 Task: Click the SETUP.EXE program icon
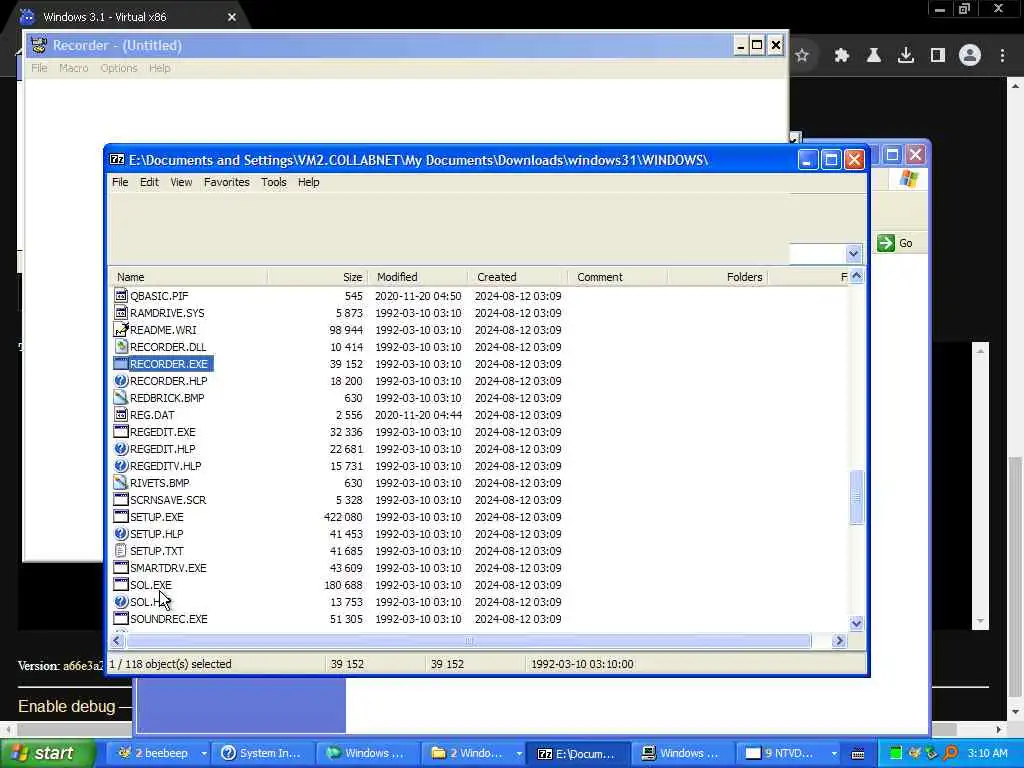tap(121, 517)
